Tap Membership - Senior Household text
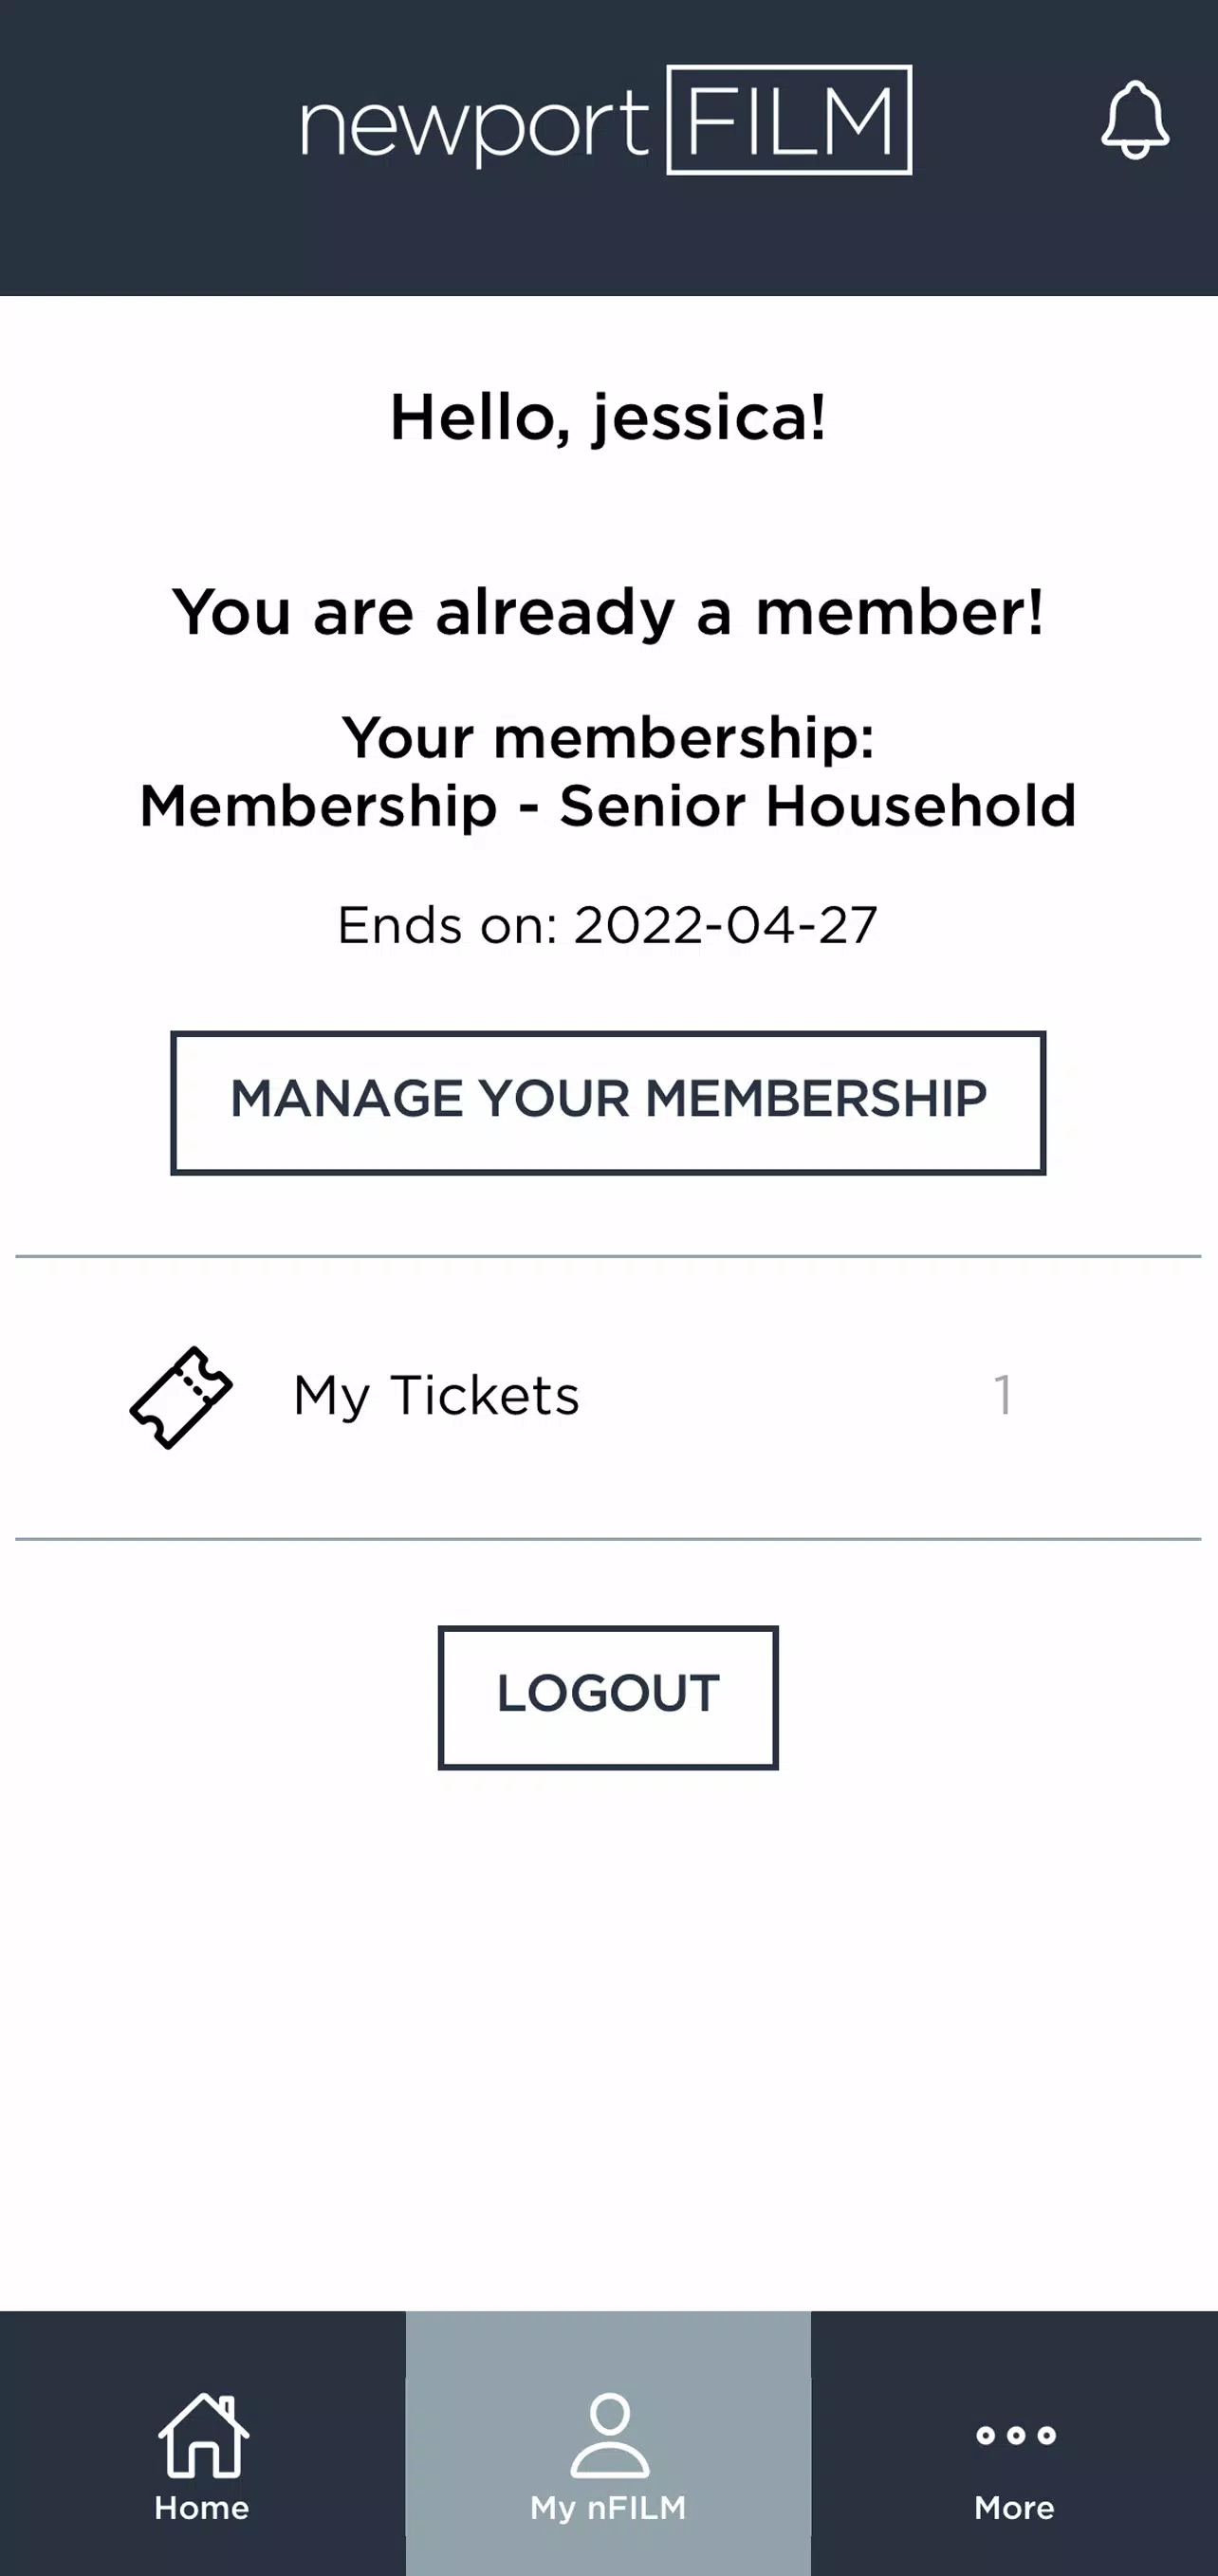Image resolution: width=1218 pixels, height=2576 pixels. click(x=608, y=806)
